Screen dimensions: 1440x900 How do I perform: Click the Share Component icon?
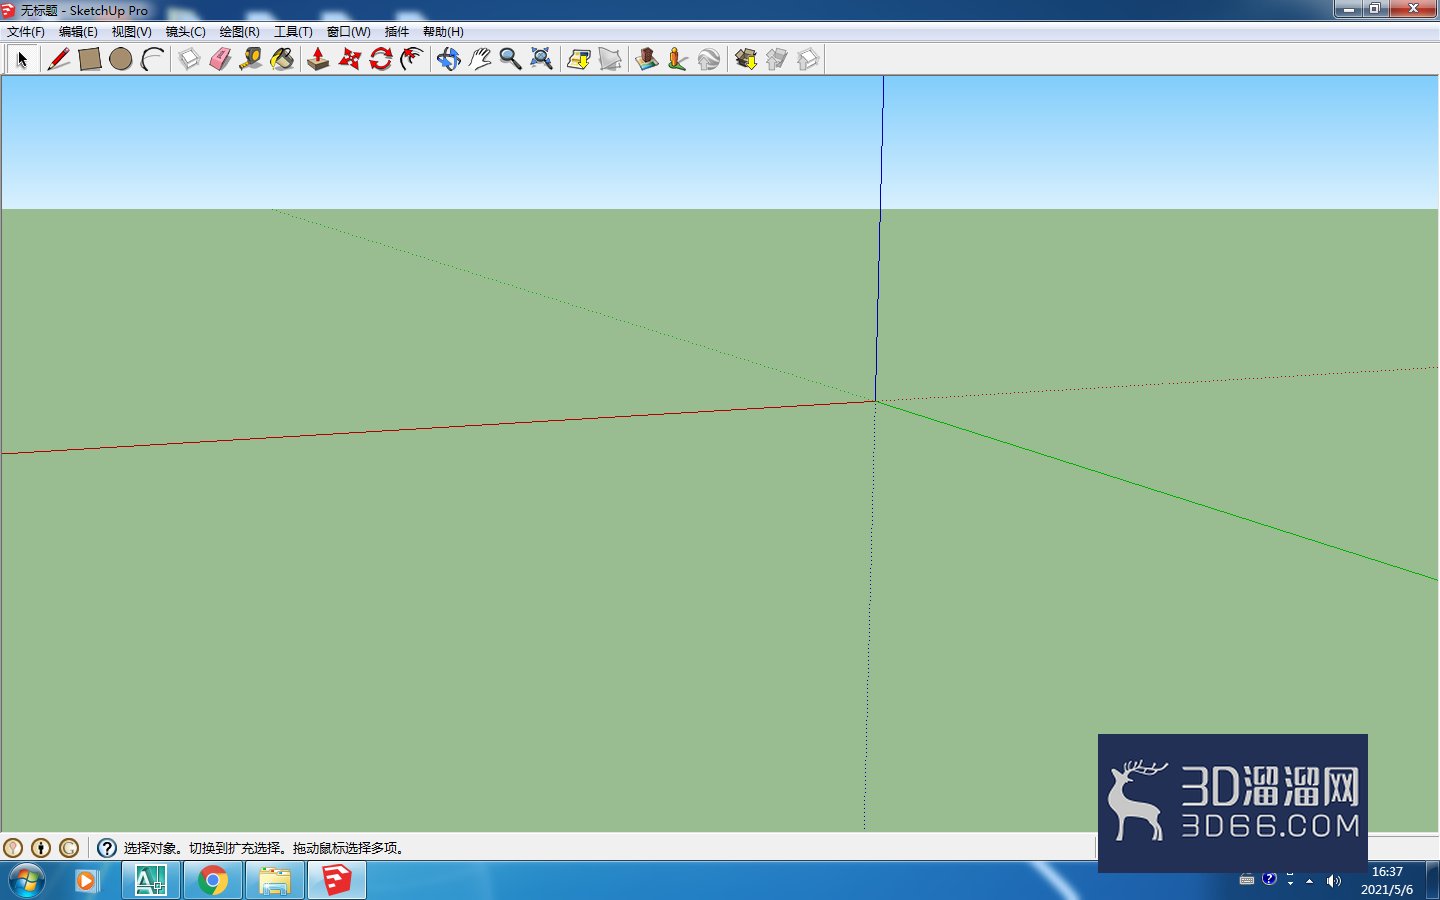(807, 59)
